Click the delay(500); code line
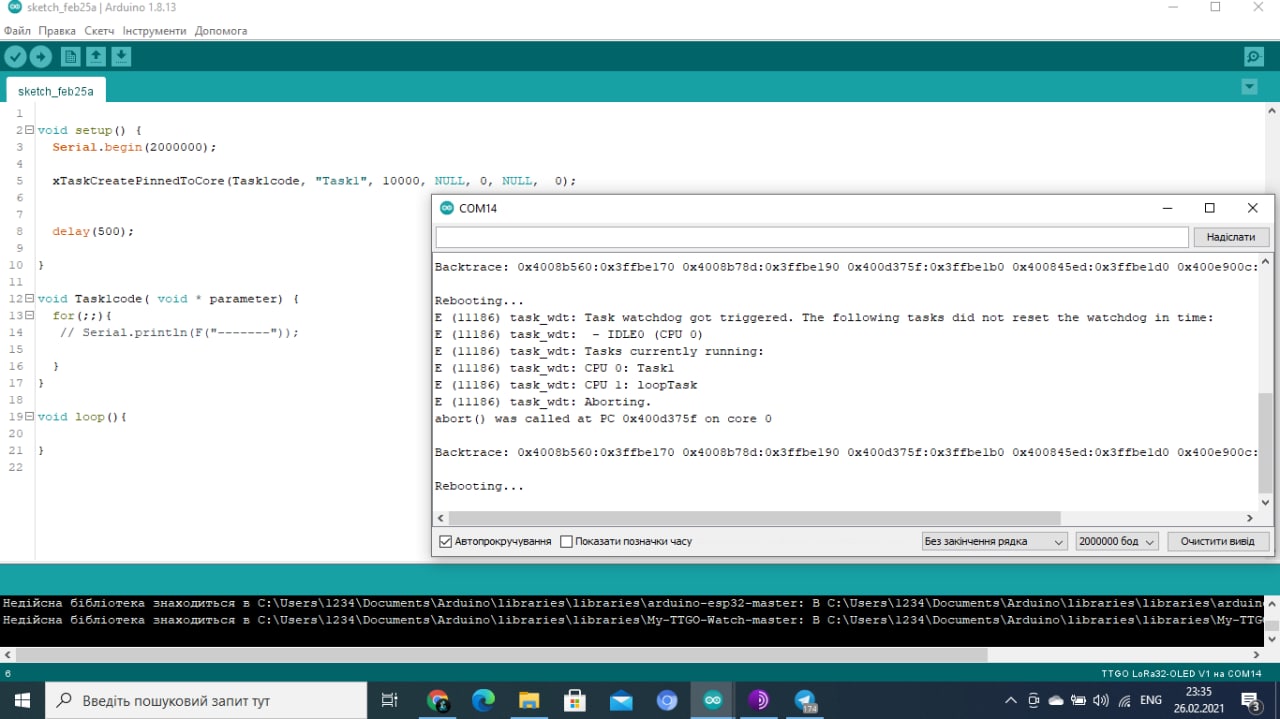 (93, 231)
